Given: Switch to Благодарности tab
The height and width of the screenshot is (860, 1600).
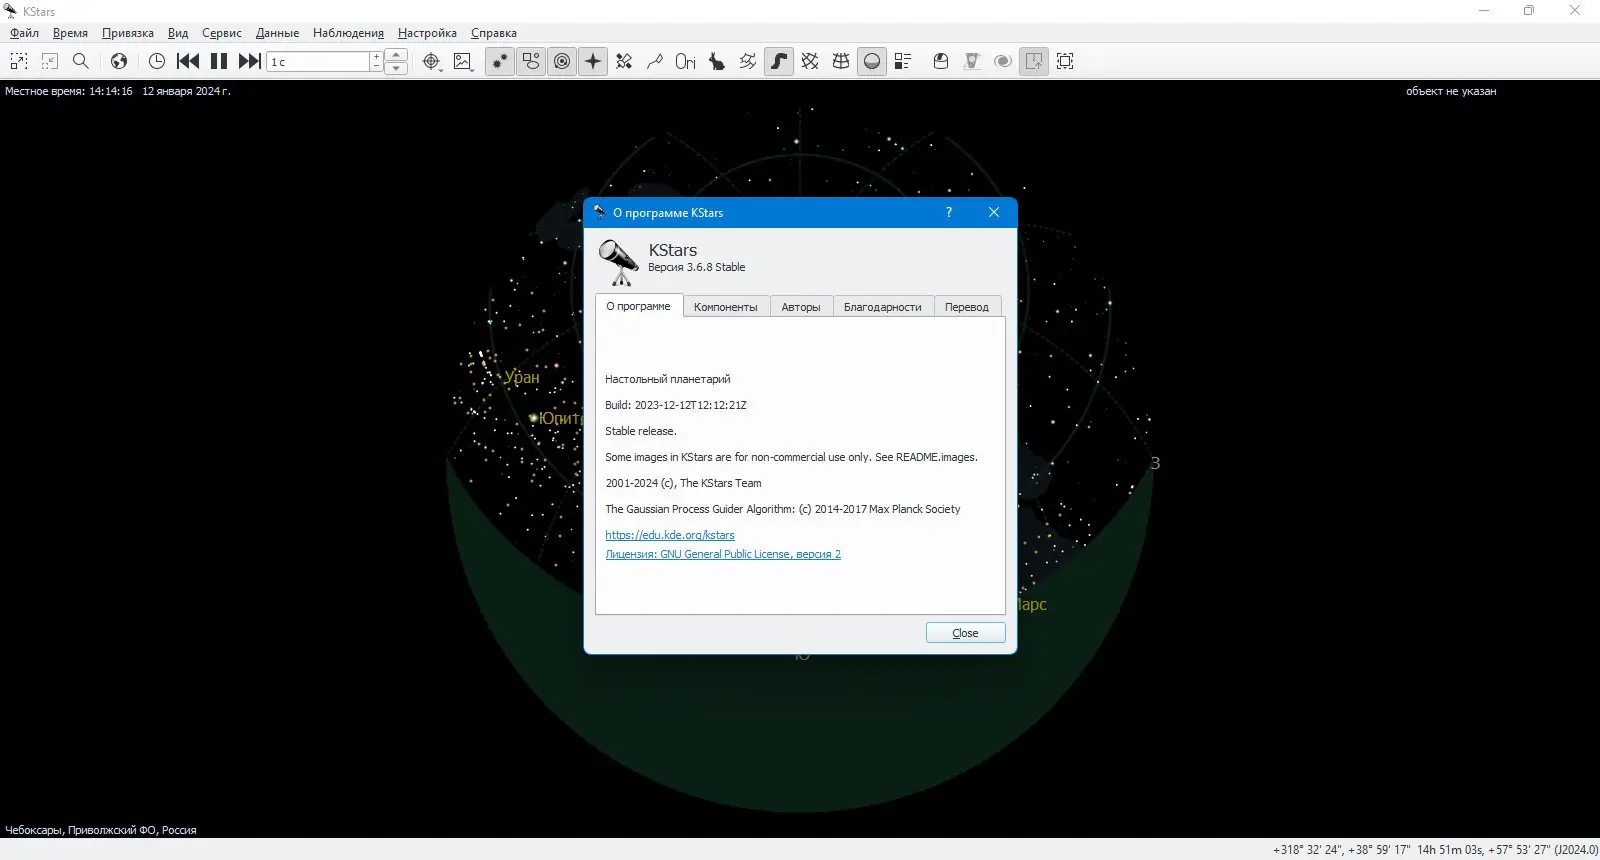Looking at the screenshot, I should pos(883,307).
